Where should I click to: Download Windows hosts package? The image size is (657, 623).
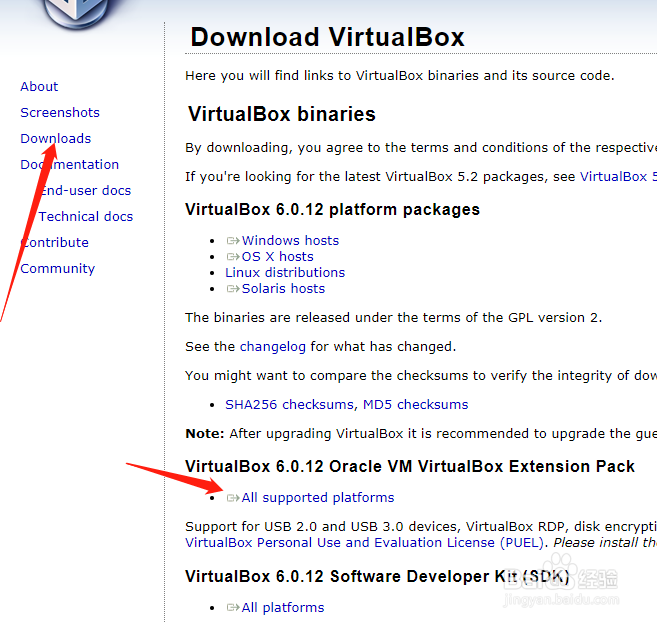(290, 240)
